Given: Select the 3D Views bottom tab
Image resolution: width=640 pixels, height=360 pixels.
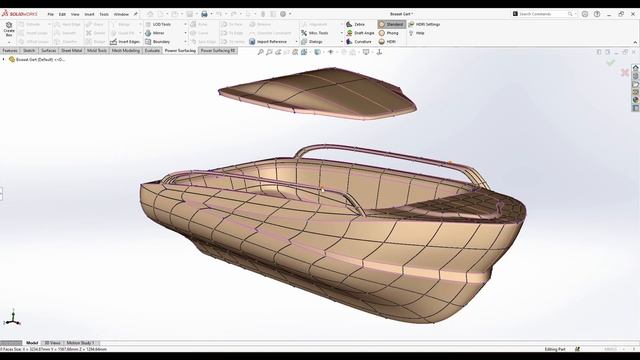Looking at the screenshot, I should click(53, 343).
